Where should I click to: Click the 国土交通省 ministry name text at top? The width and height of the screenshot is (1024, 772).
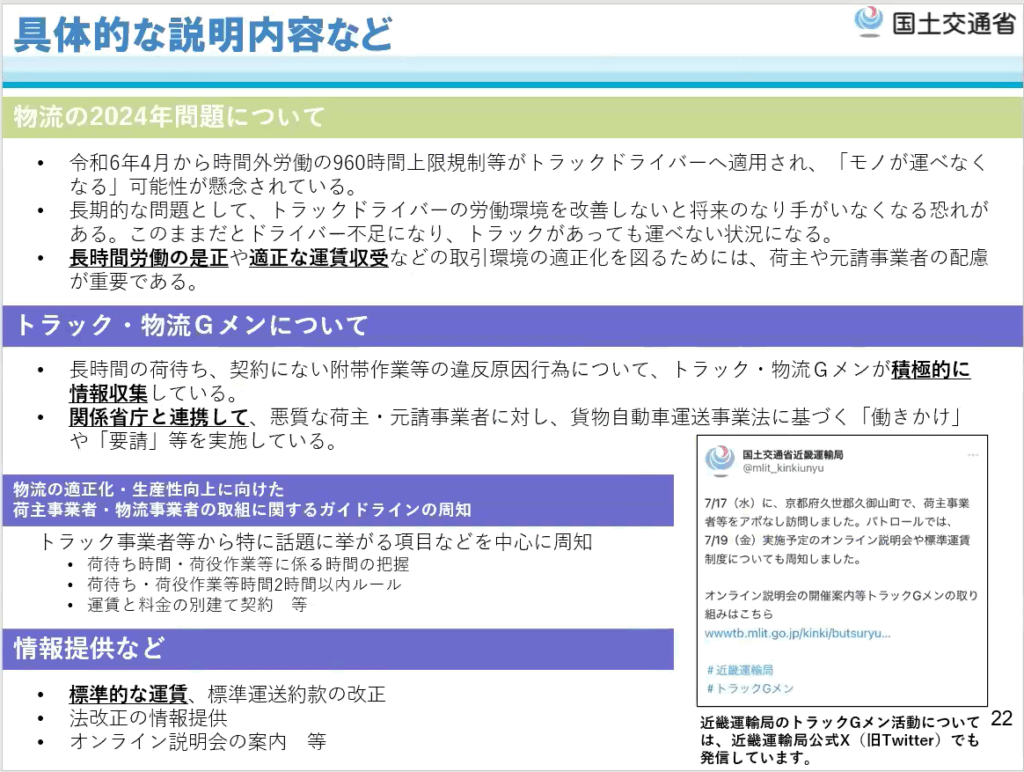coord(953,23)
